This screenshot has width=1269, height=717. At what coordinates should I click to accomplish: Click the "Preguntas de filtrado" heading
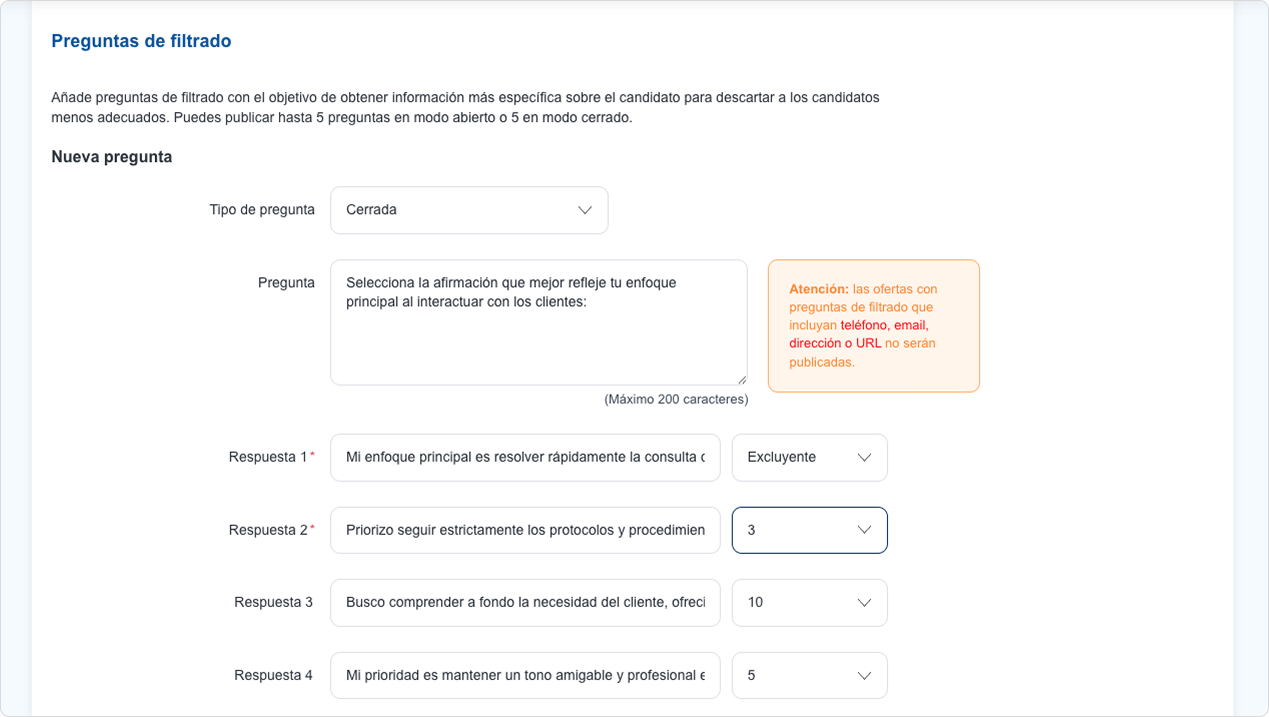coord(141,41)
